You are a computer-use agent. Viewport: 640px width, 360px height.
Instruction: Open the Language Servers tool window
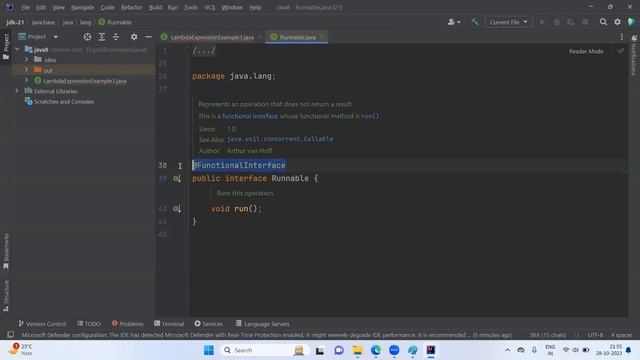(262, 324)
